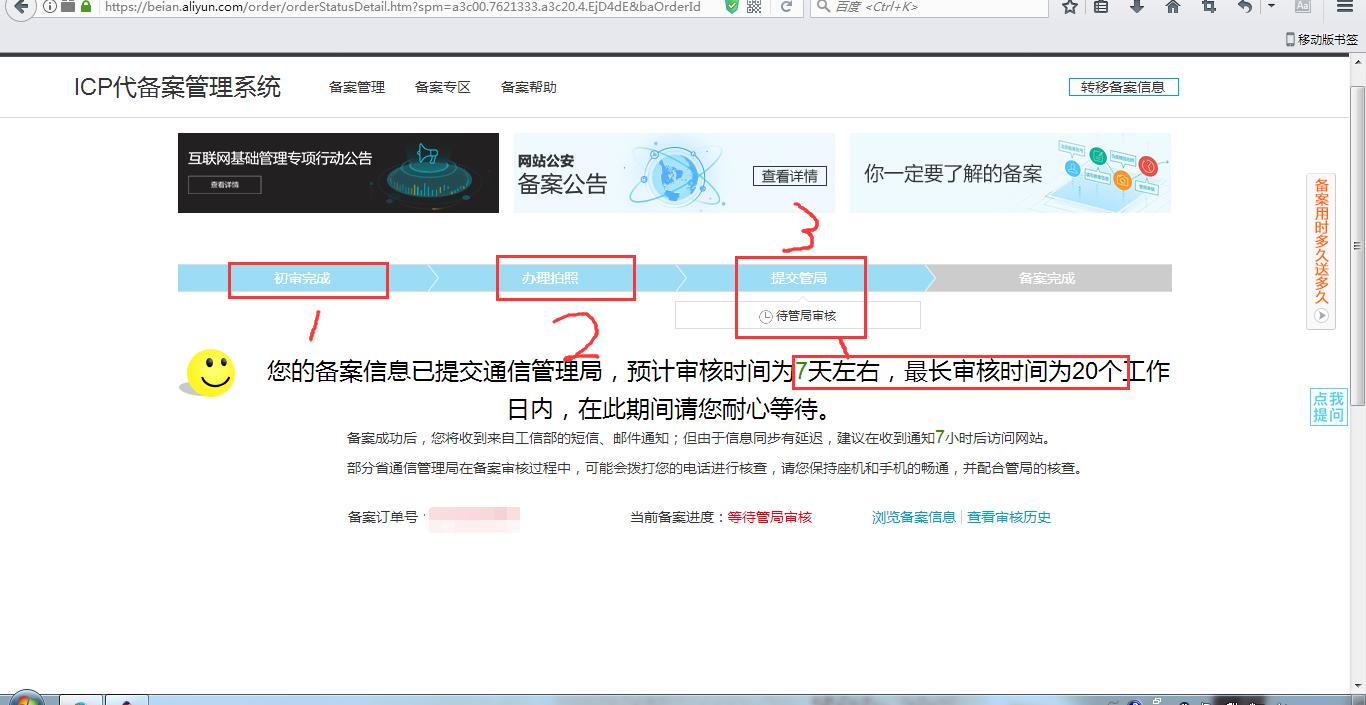Click inside the browser address bar
1366x705 pixels.
[400, 8]
